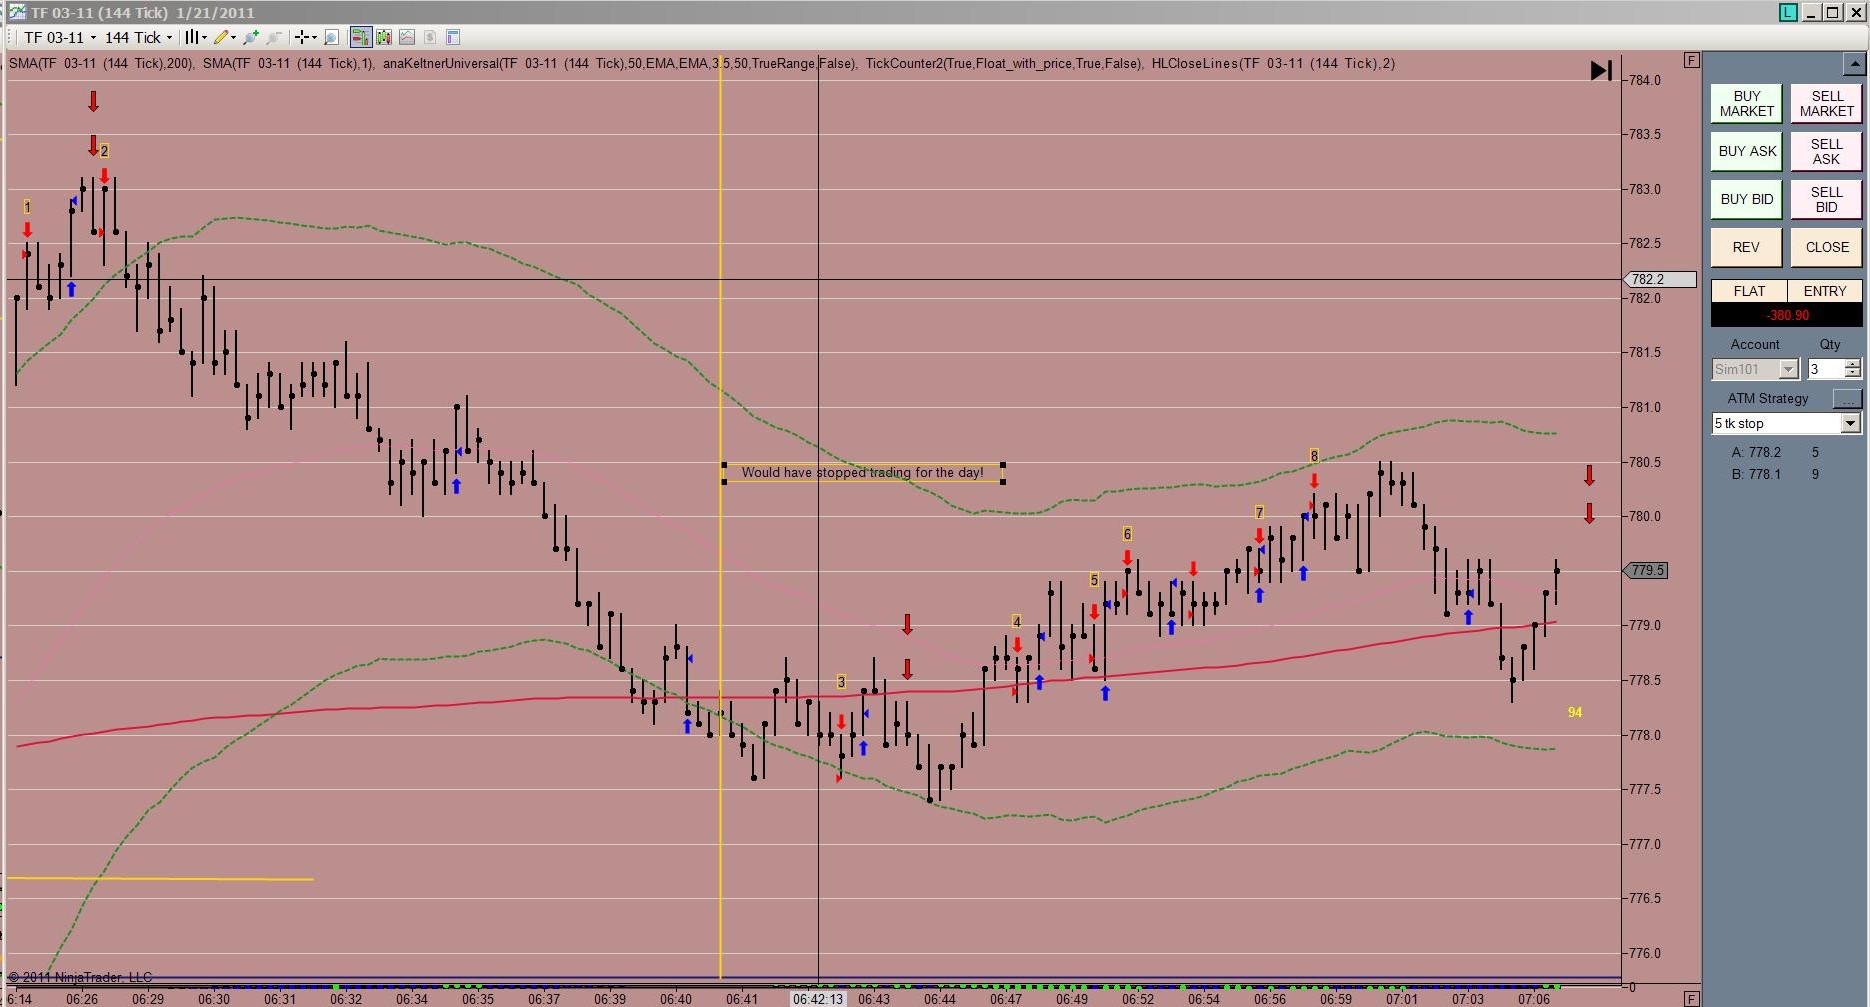Click the 07:06 time axis label
Image resolution: width=1870 pixels, height=1007 pixels.
pyautogui.click(x=1534, y=998)
